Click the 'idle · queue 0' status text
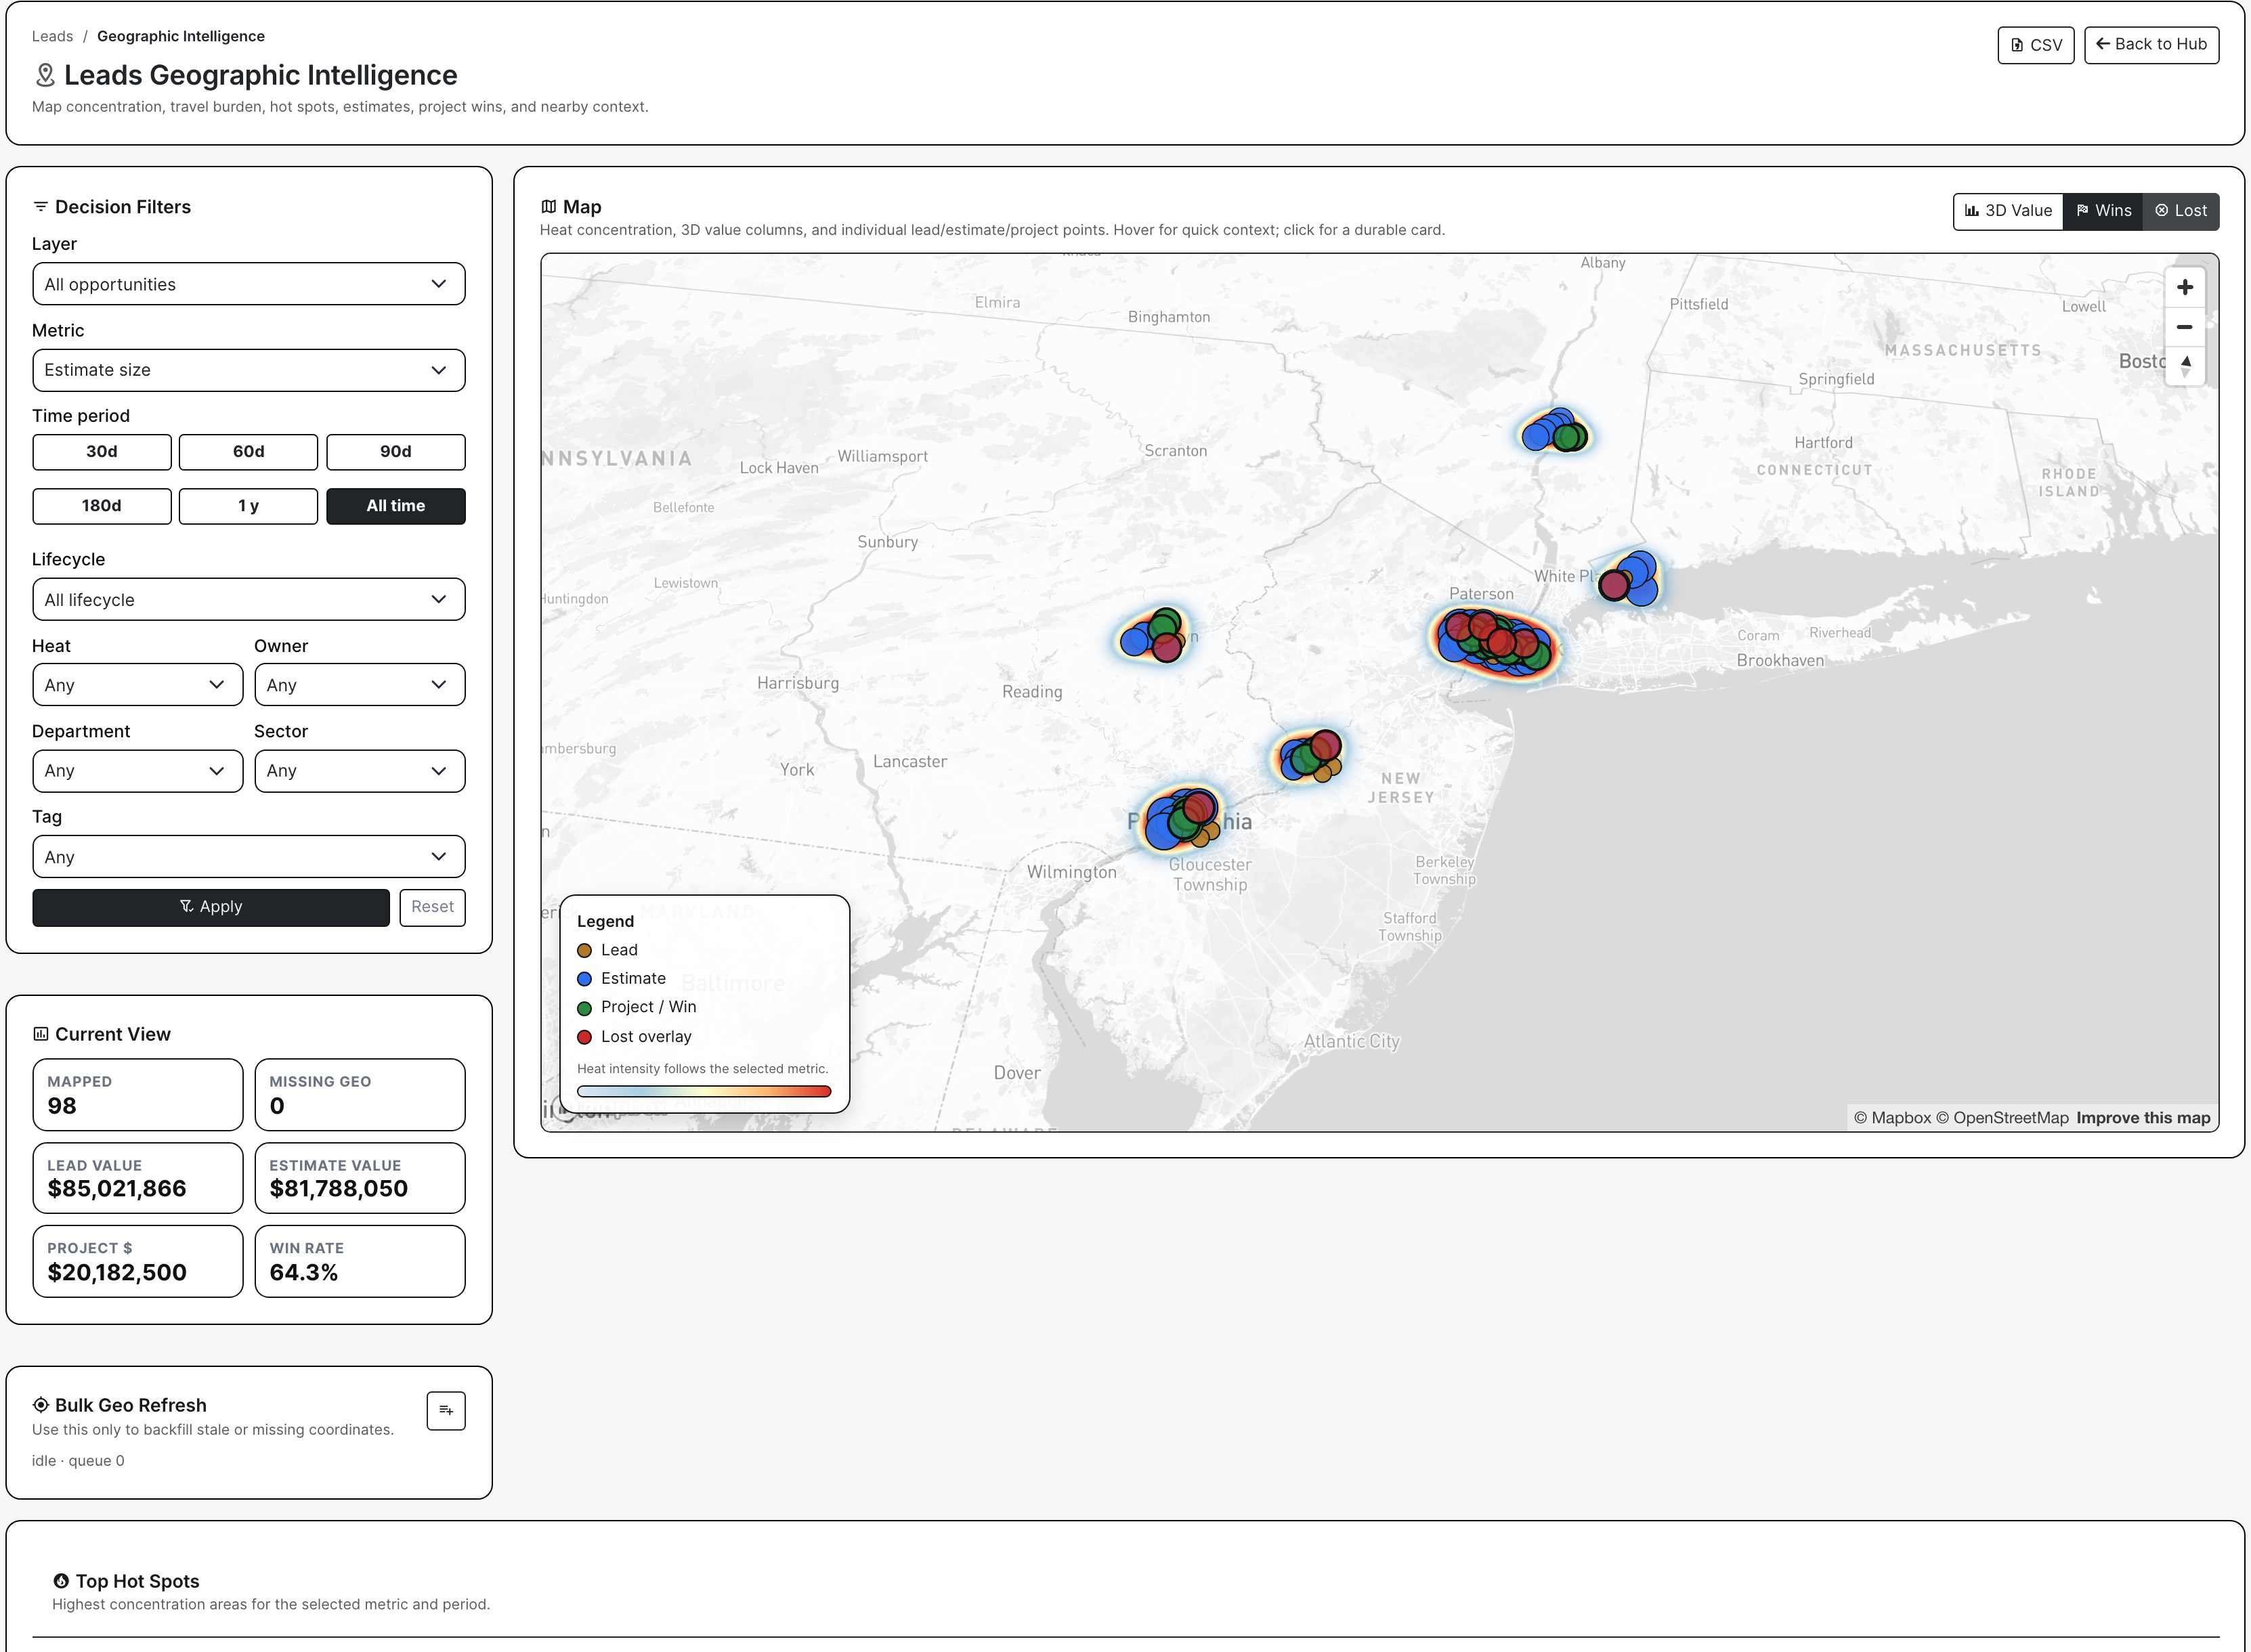This screenshot has height=1652, width=2251. click(78, 1461)
